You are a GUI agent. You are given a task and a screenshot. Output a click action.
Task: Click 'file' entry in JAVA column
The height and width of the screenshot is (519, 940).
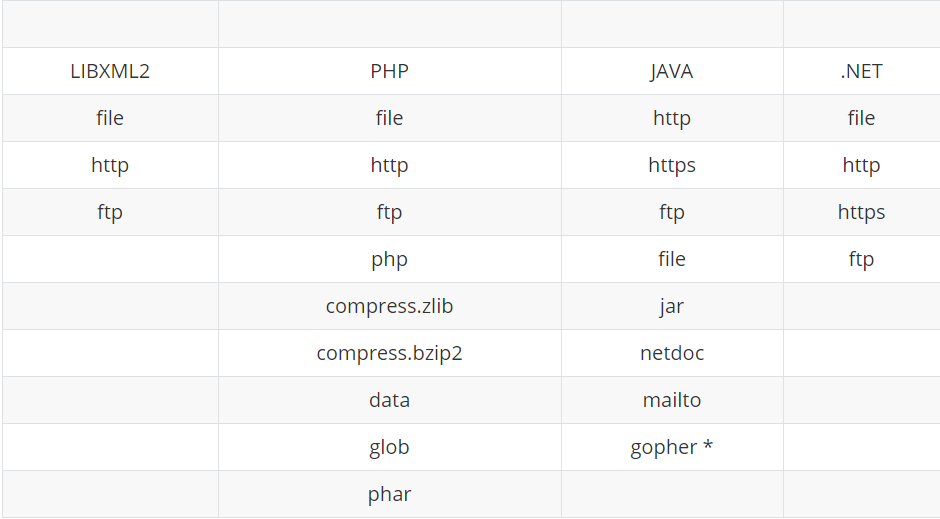671,259
